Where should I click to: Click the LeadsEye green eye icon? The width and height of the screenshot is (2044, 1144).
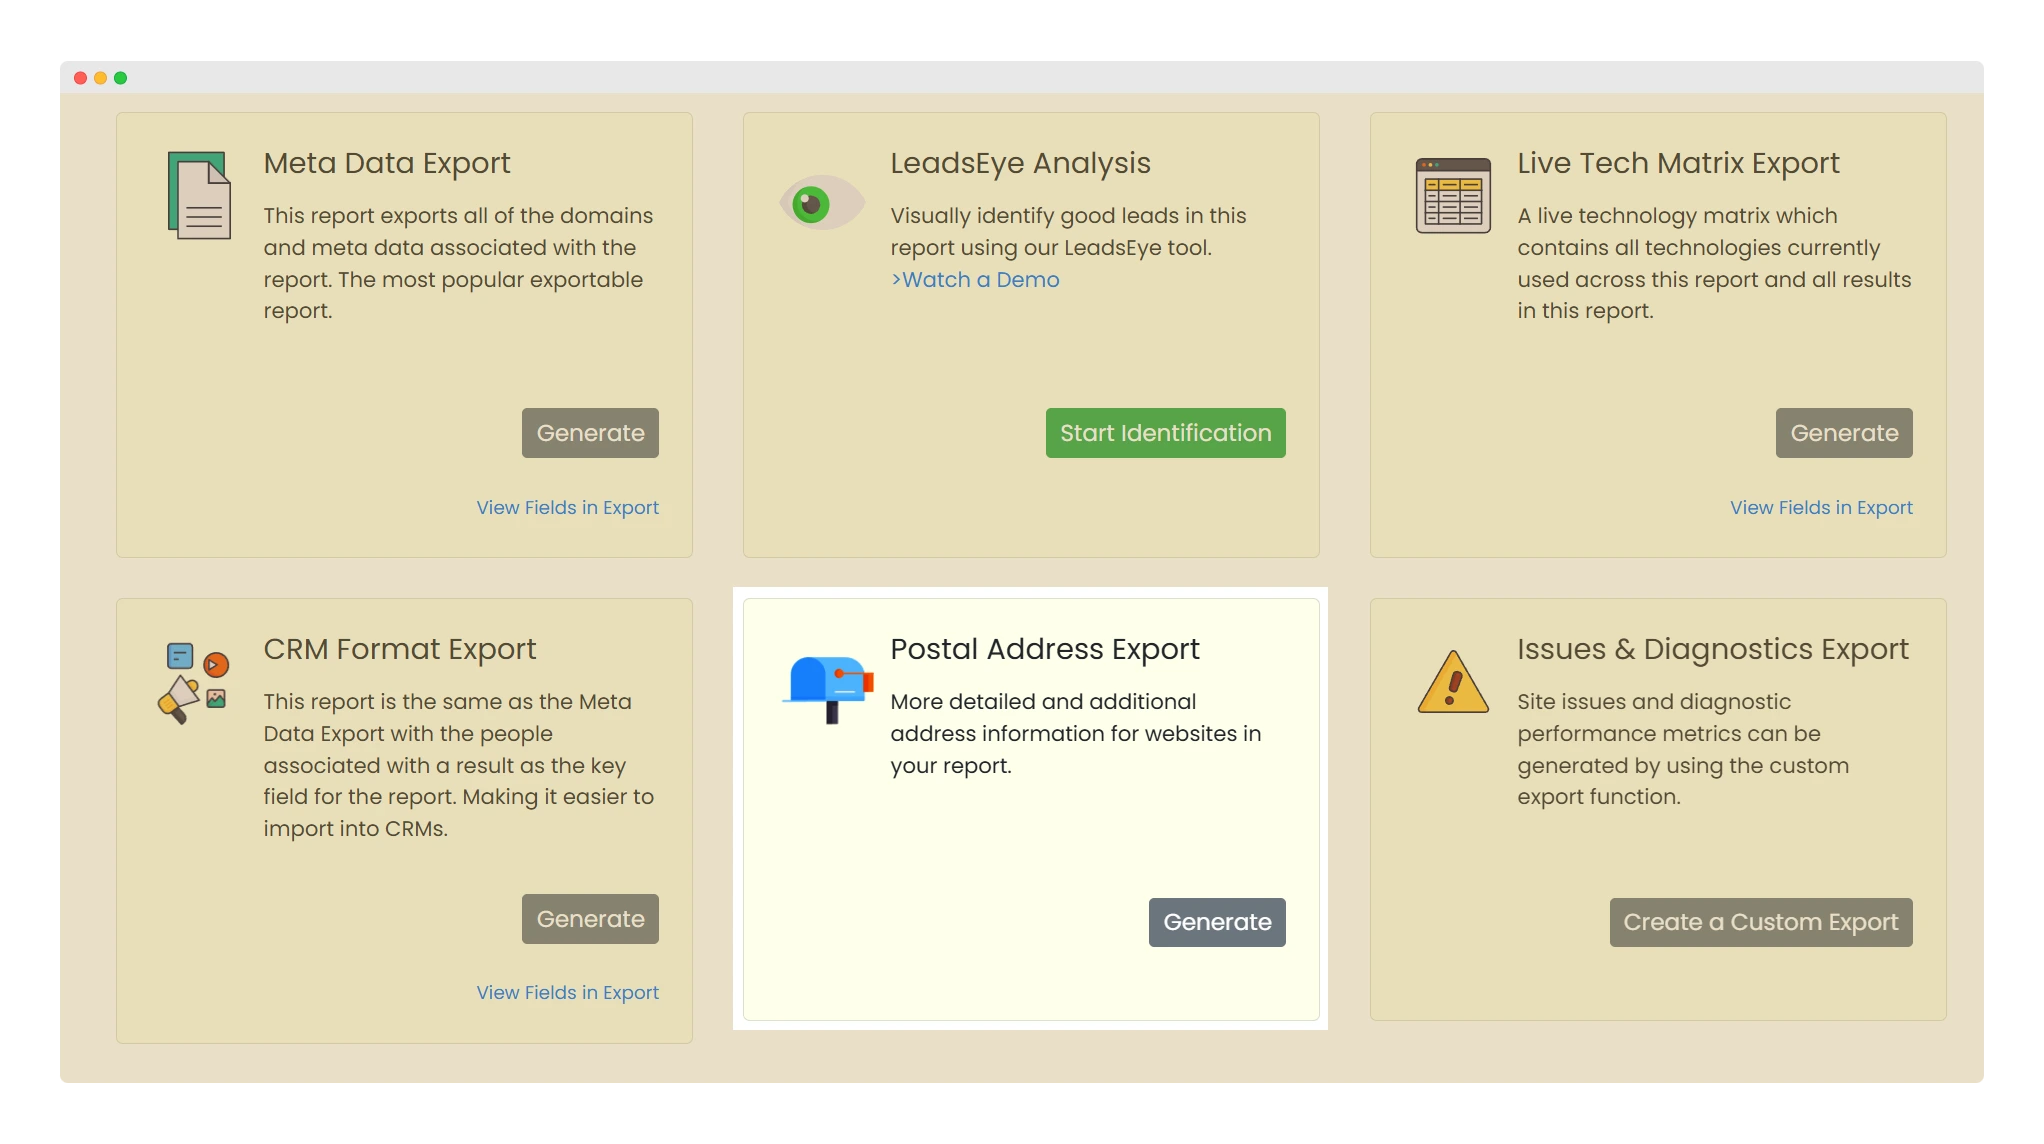821,203
